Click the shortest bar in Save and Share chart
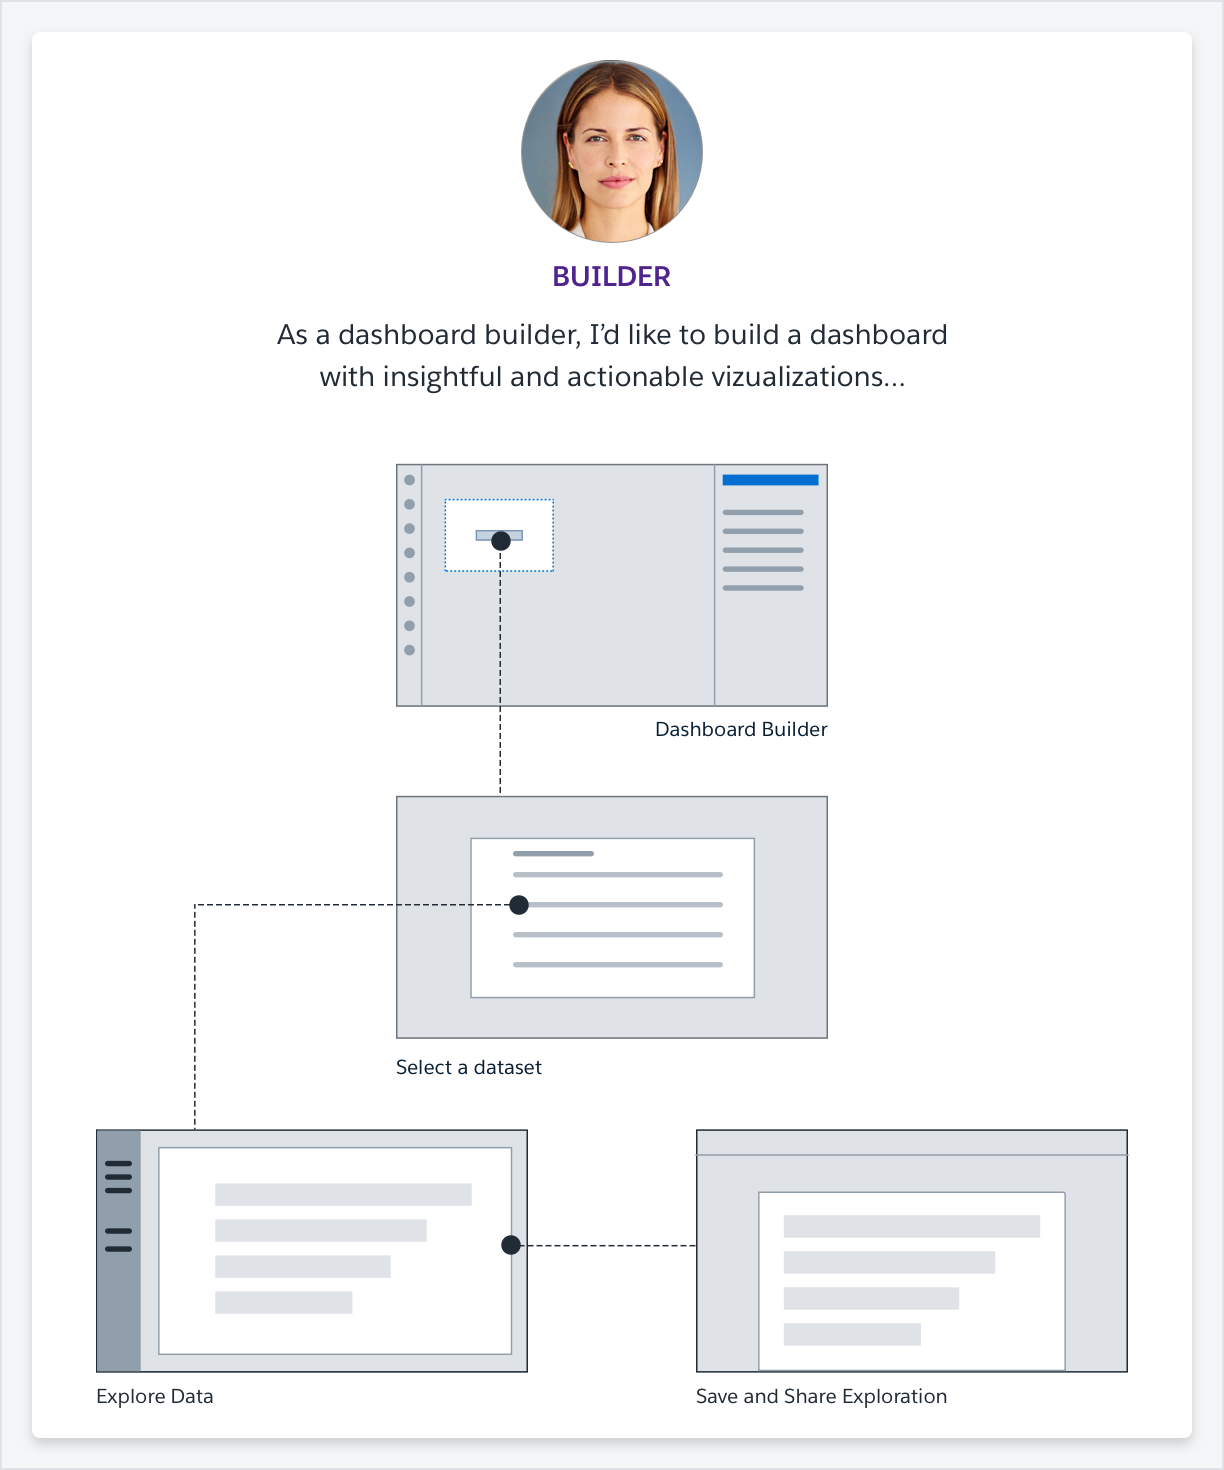This screenshot has height=1470, width=1224. tap(852, 1334)
